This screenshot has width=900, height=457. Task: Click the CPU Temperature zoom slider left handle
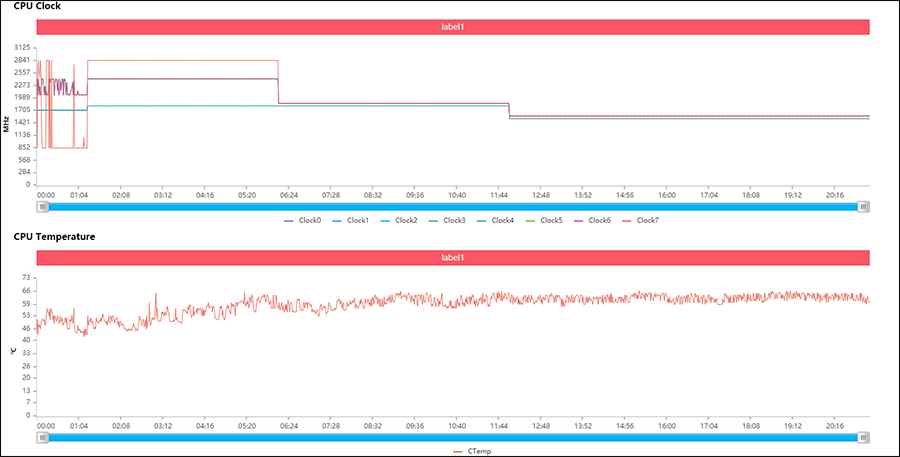(x=42, y=437)
